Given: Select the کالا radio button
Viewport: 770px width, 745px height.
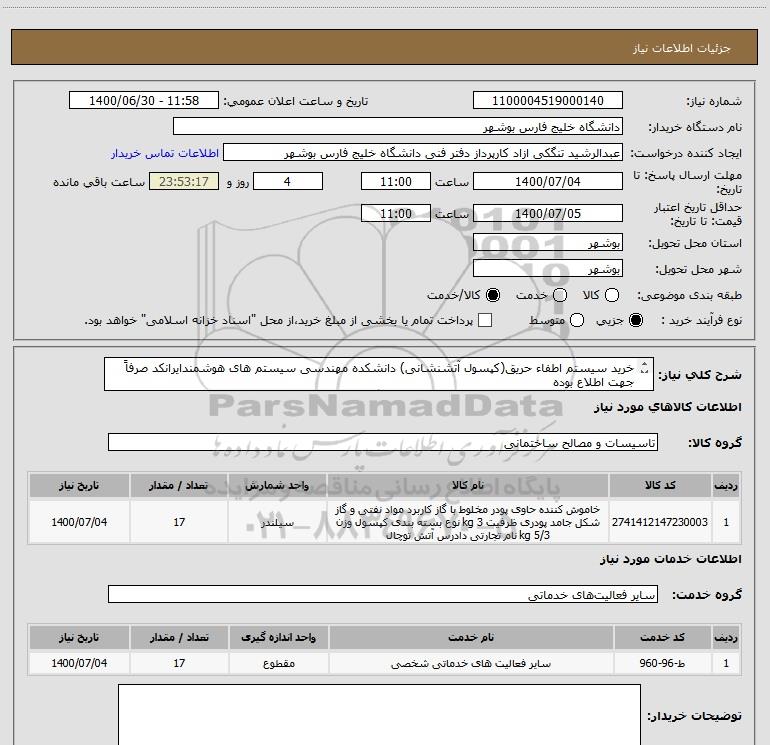Looking at the screenshot, I should click(612, 295).
